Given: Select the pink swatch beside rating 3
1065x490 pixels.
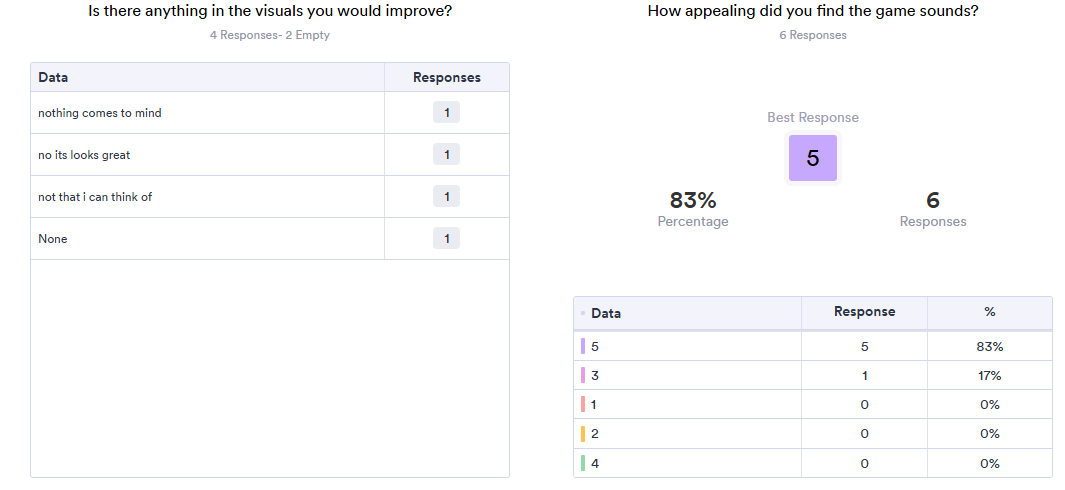Looking at the screenshot, I should click(583, 375).
